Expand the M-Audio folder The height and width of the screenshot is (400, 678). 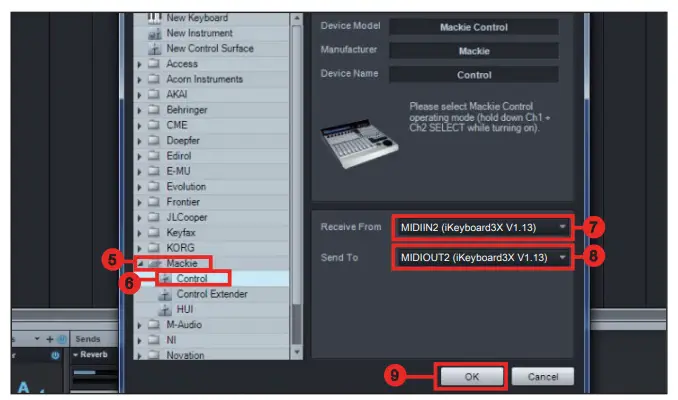(139, 325)
